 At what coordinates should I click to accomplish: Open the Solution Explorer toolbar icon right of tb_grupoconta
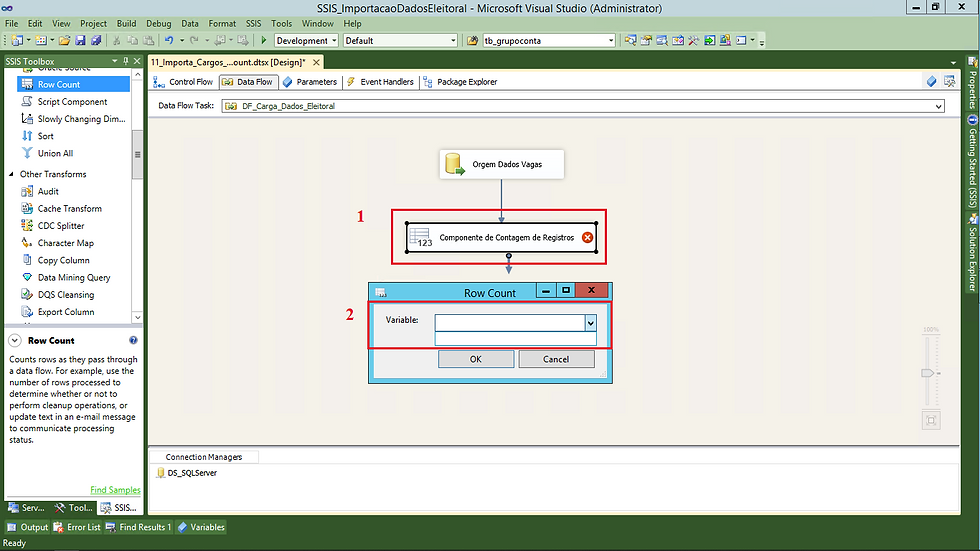(x=630, y=41)
